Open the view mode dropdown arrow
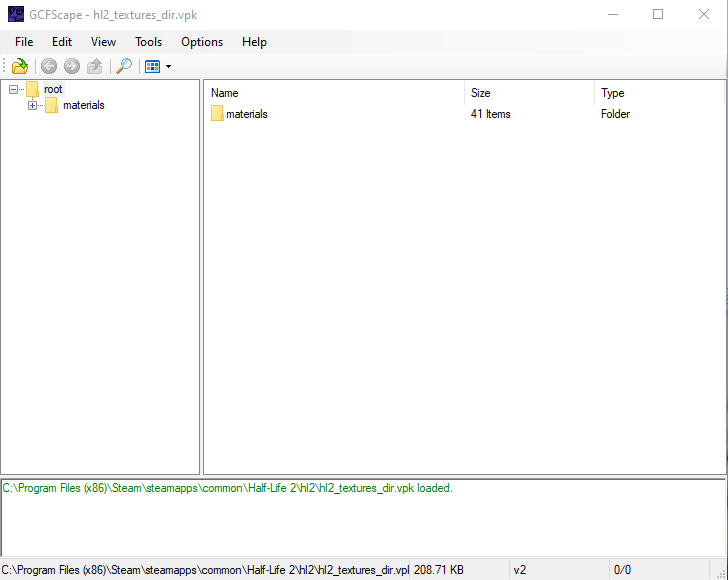728x580 pixels. [x=168, y=67]
